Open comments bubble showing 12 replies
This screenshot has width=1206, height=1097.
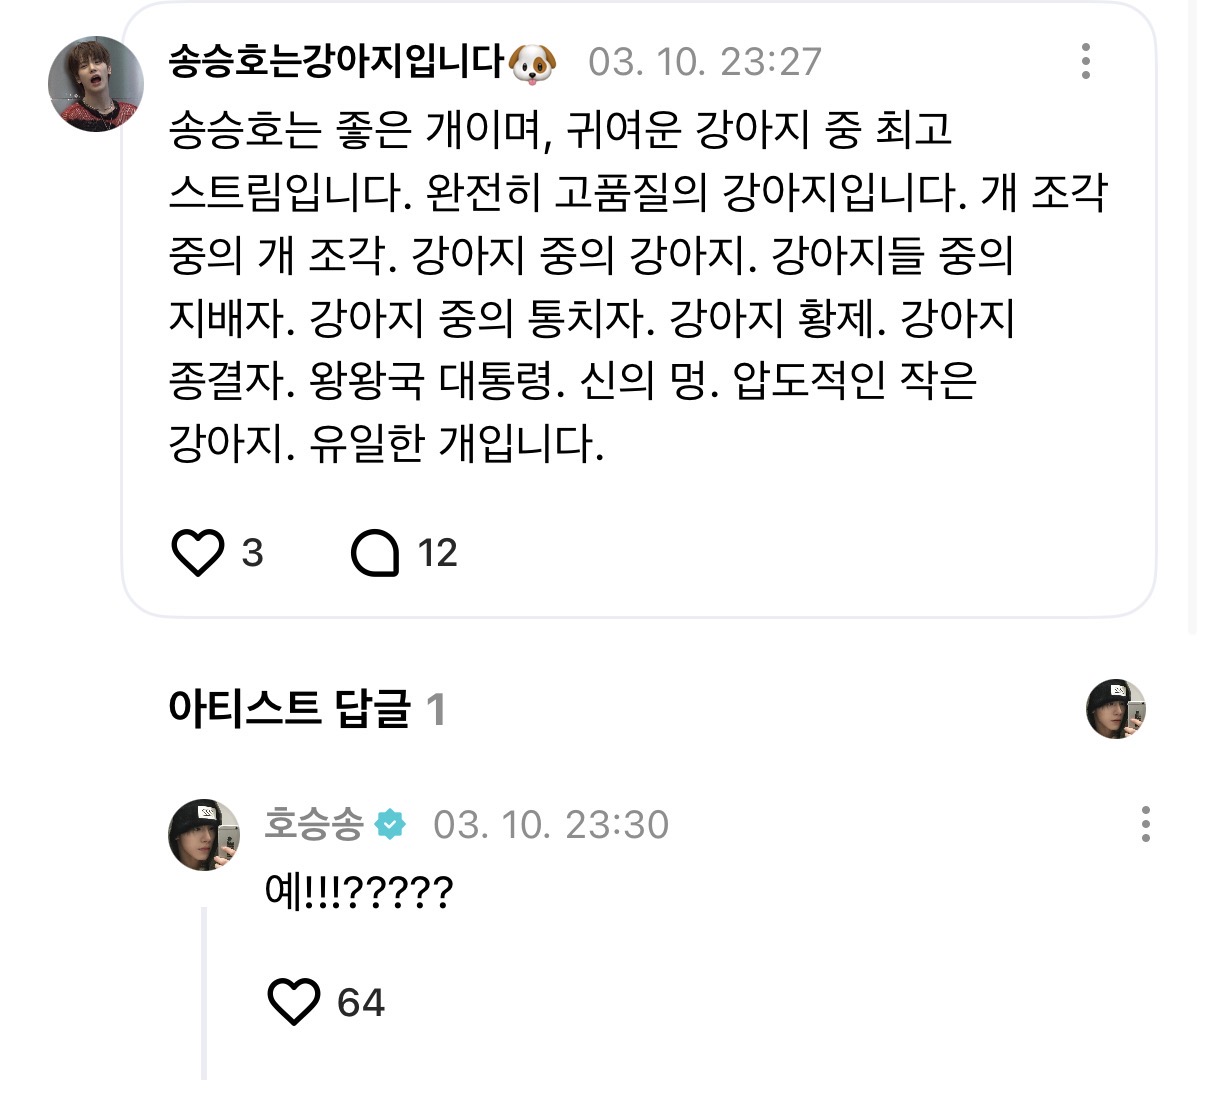[x=376, y=553]
